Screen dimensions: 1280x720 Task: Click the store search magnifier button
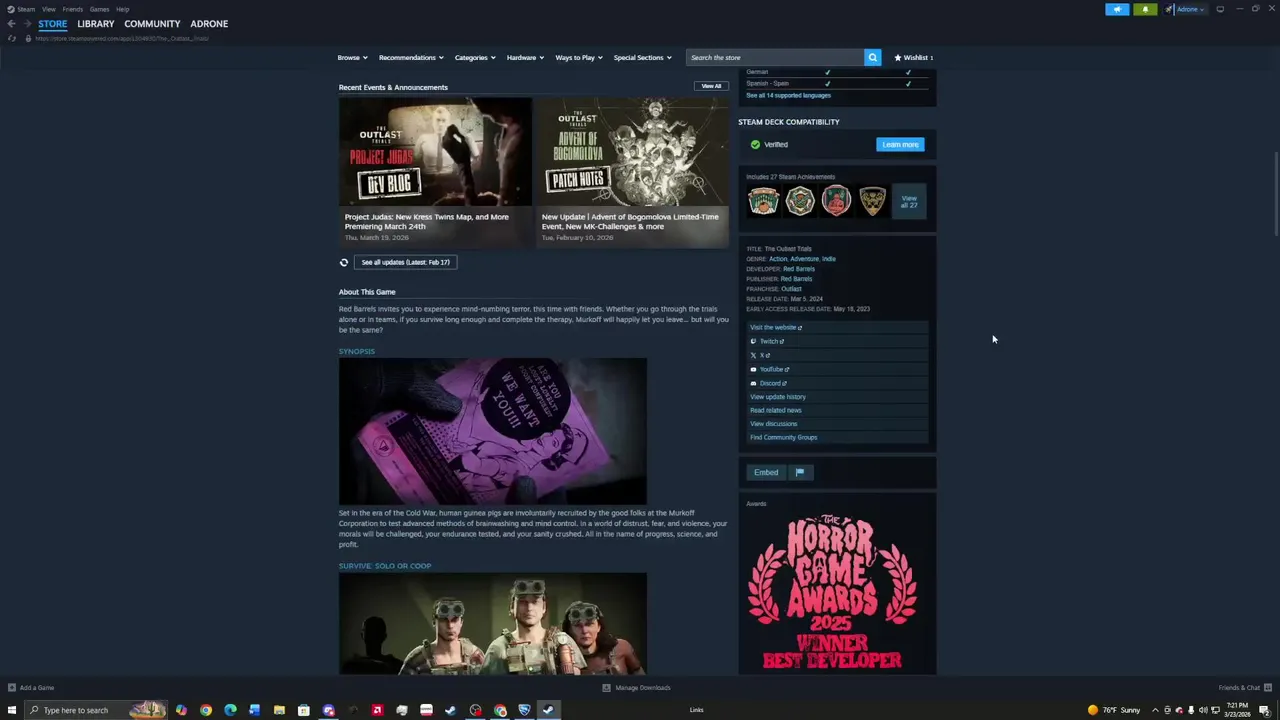[x=872, y=57]
